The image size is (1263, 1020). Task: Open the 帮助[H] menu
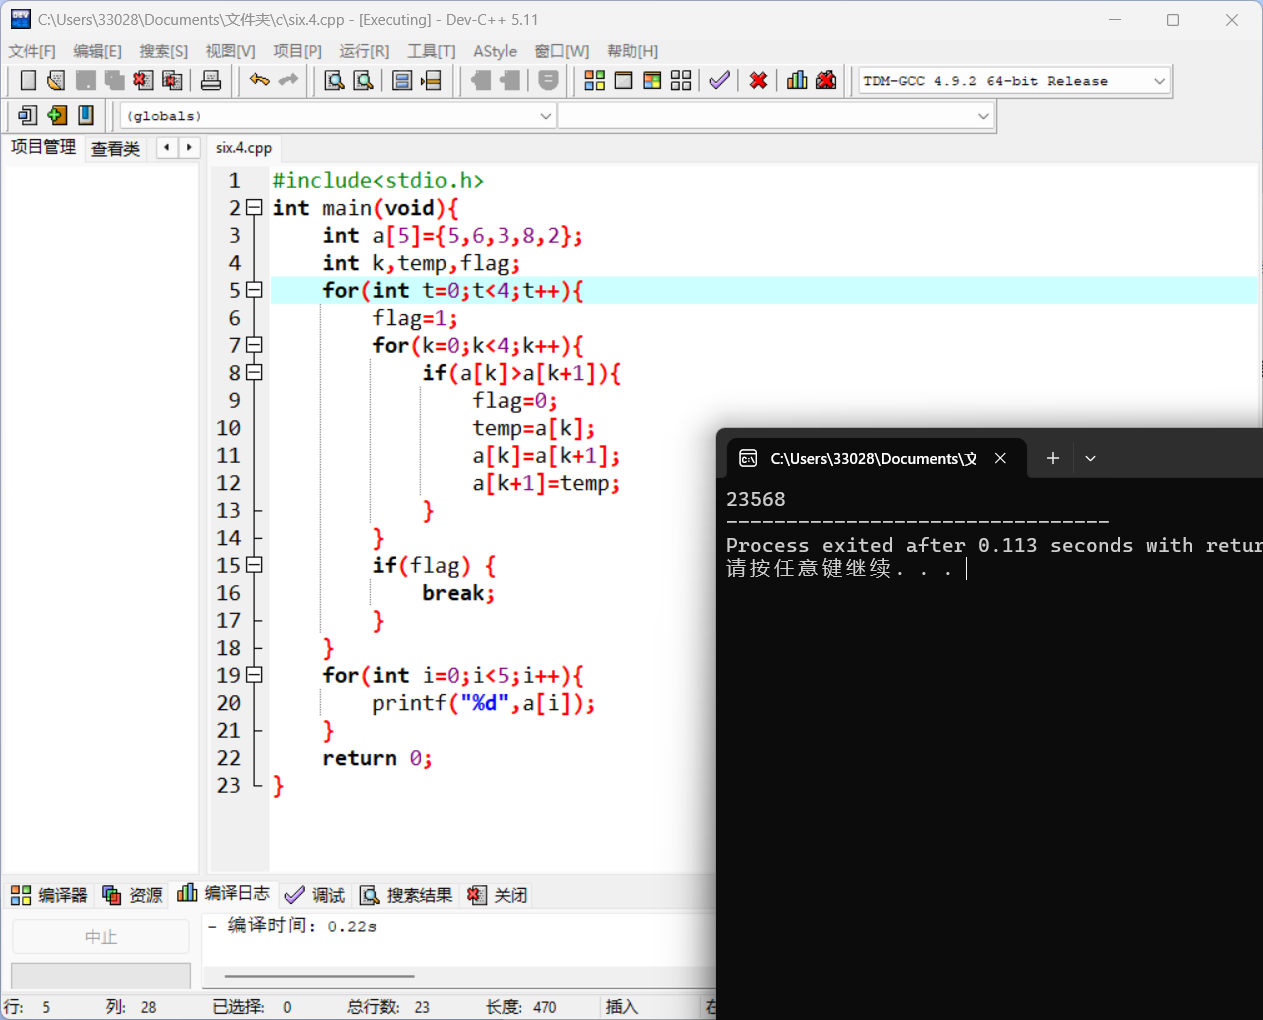pyautogui.click(x=632, y=51)
